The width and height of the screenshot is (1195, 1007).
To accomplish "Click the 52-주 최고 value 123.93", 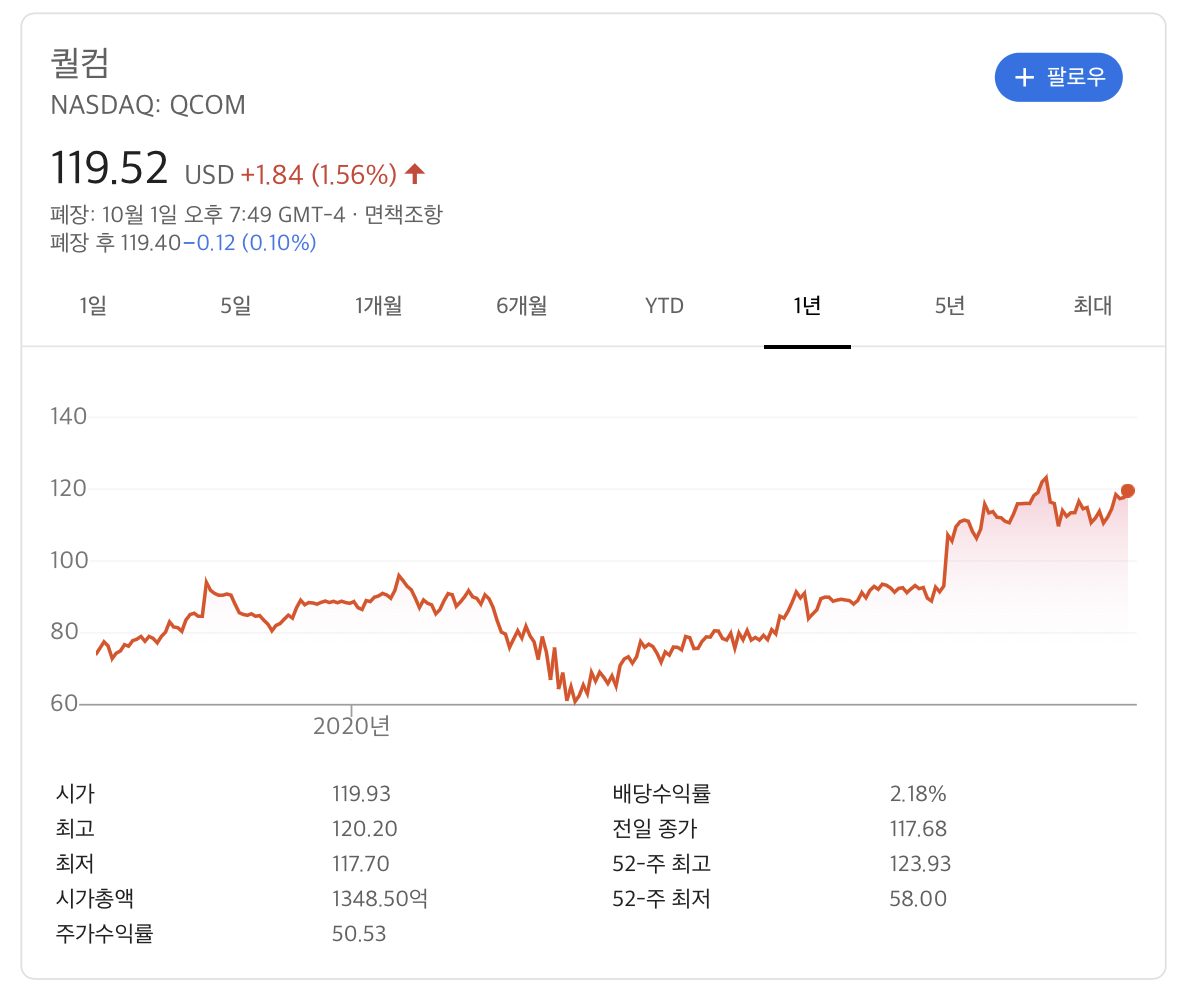I will click(x=920, y=864).
